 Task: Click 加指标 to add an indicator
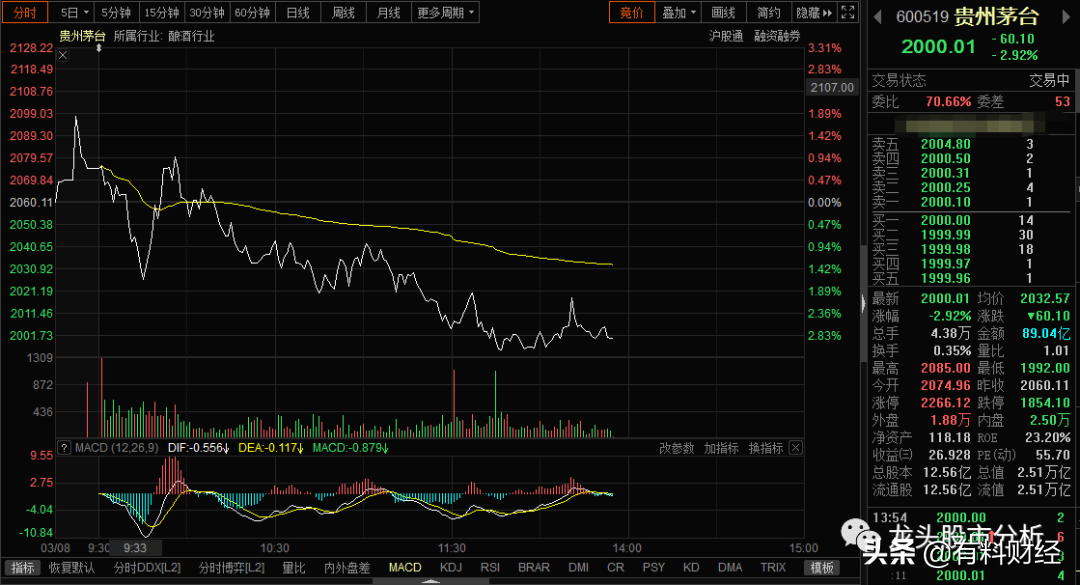click(721, 448)
